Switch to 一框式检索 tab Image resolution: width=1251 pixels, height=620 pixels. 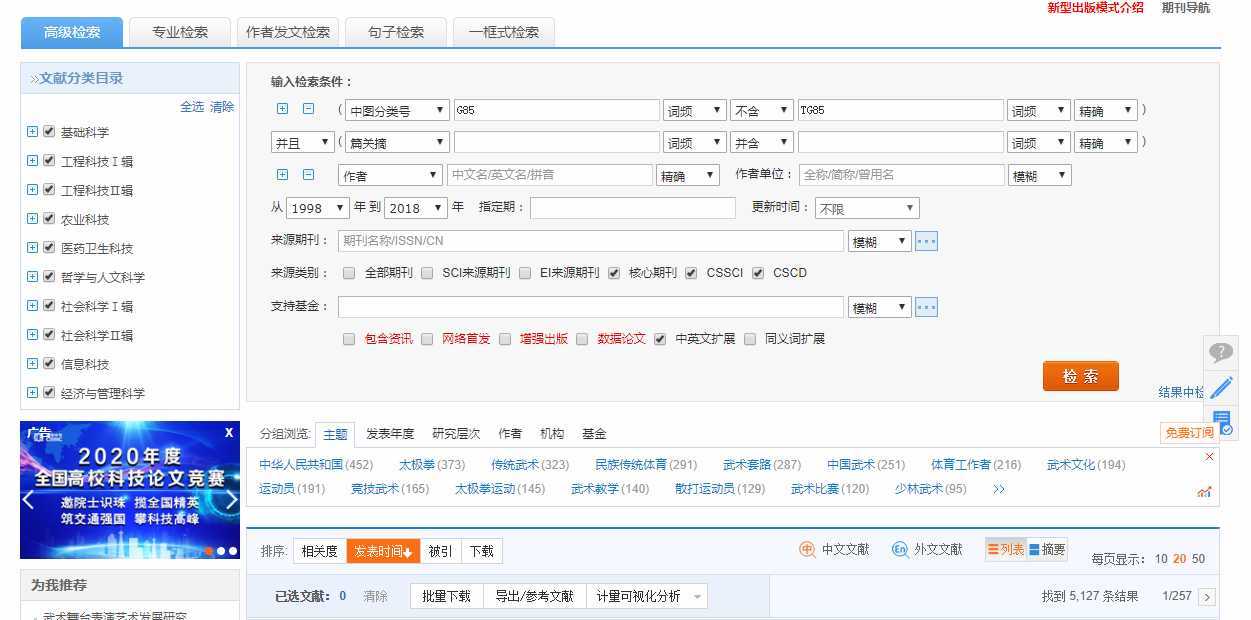coord(504,32)
